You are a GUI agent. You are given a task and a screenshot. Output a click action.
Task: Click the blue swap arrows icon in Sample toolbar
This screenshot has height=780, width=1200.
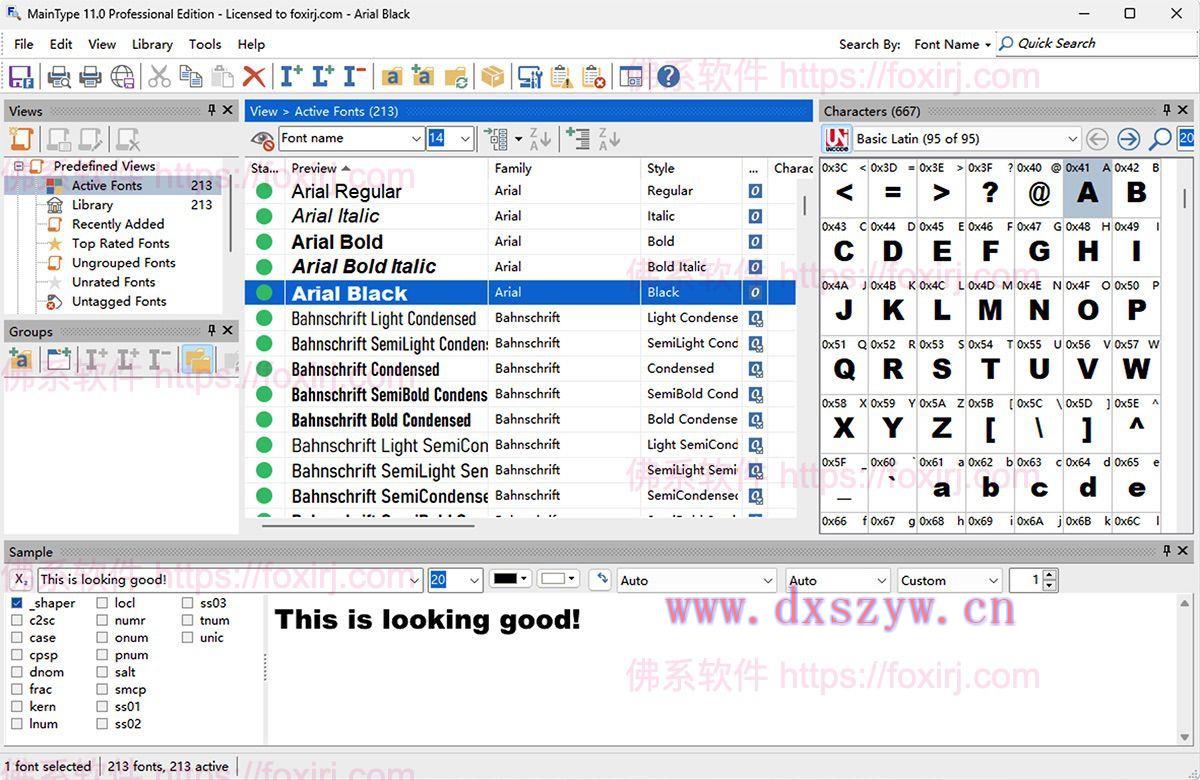[600, 579]
